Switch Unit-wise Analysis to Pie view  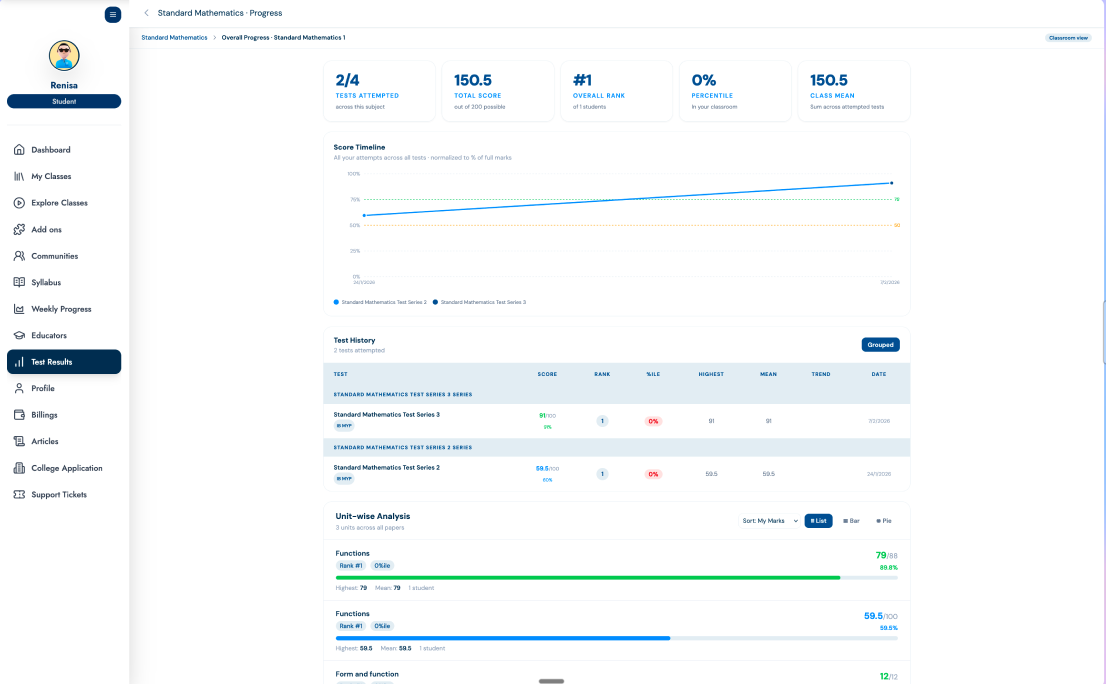[x=884, y=521]
